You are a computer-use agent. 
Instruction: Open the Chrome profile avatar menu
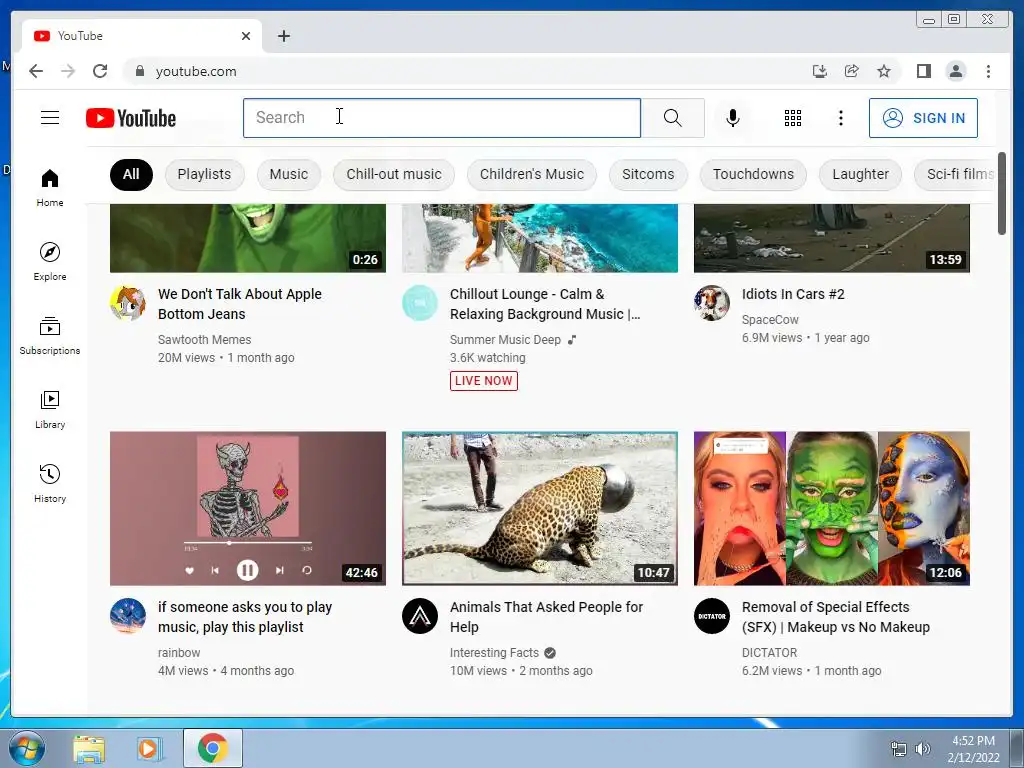click(x=955, y=71)
